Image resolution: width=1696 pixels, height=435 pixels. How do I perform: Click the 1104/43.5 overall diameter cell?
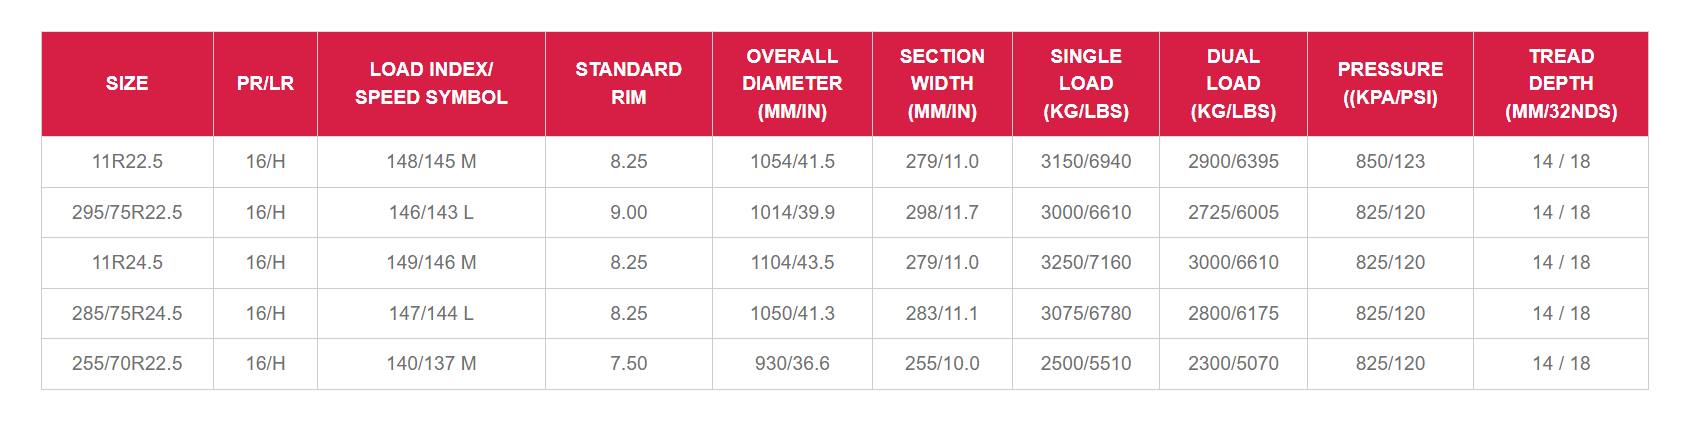coord(792,263)
